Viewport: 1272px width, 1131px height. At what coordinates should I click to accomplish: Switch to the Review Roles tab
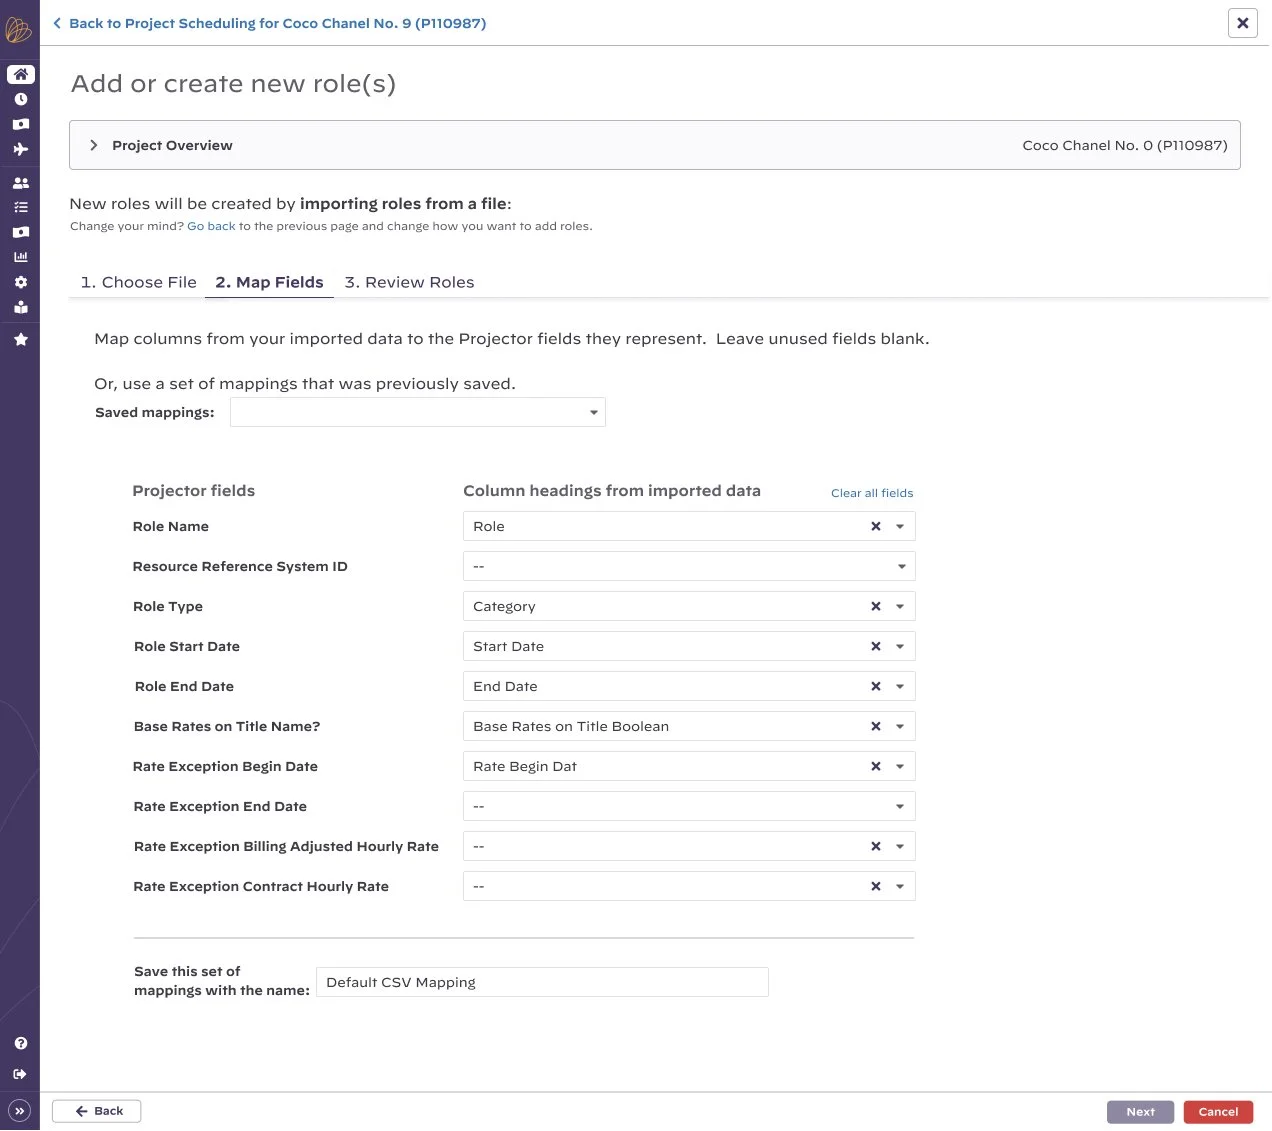[x=409, y=282]
